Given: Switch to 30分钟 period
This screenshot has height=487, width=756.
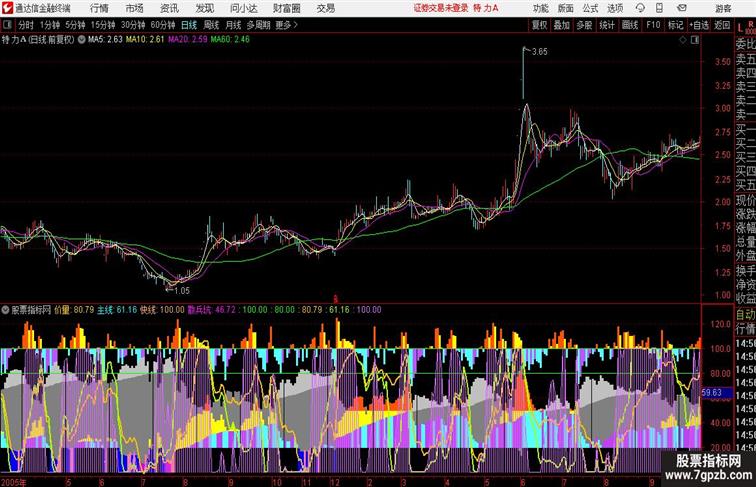Looking at the screenshot, I should coord(133,25).
